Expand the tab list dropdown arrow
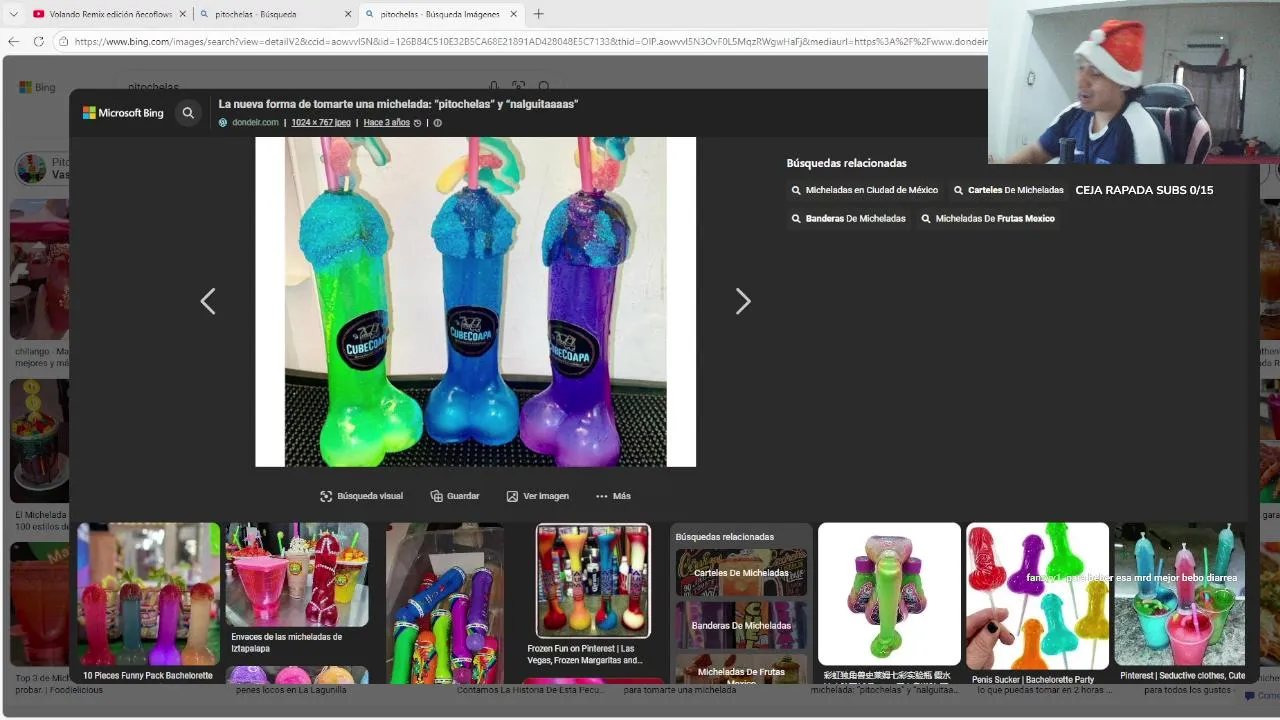1280x720 pixels. (x=13, y=14)
